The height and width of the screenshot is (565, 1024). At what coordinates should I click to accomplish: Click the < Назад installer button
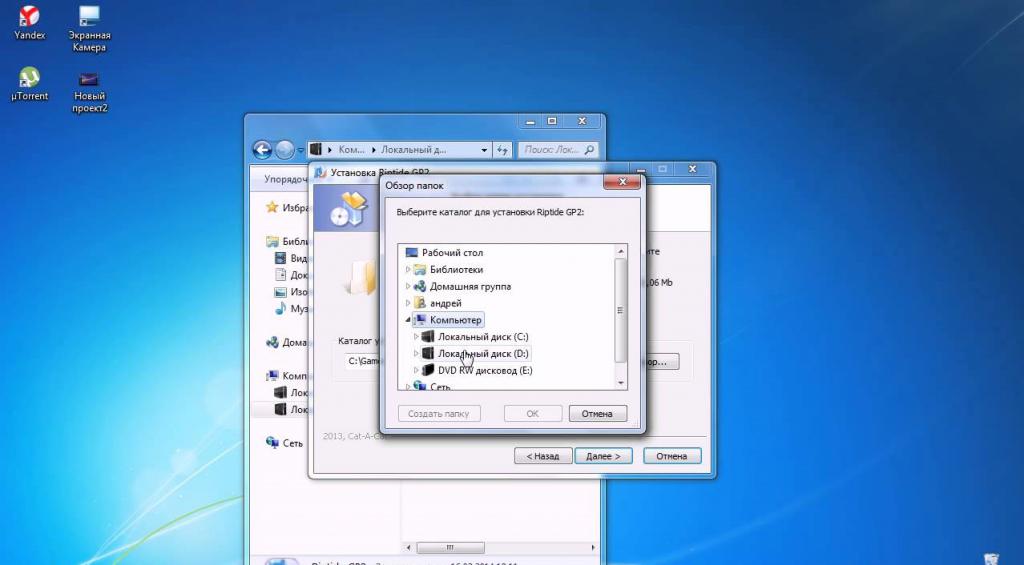coord(543,456)
